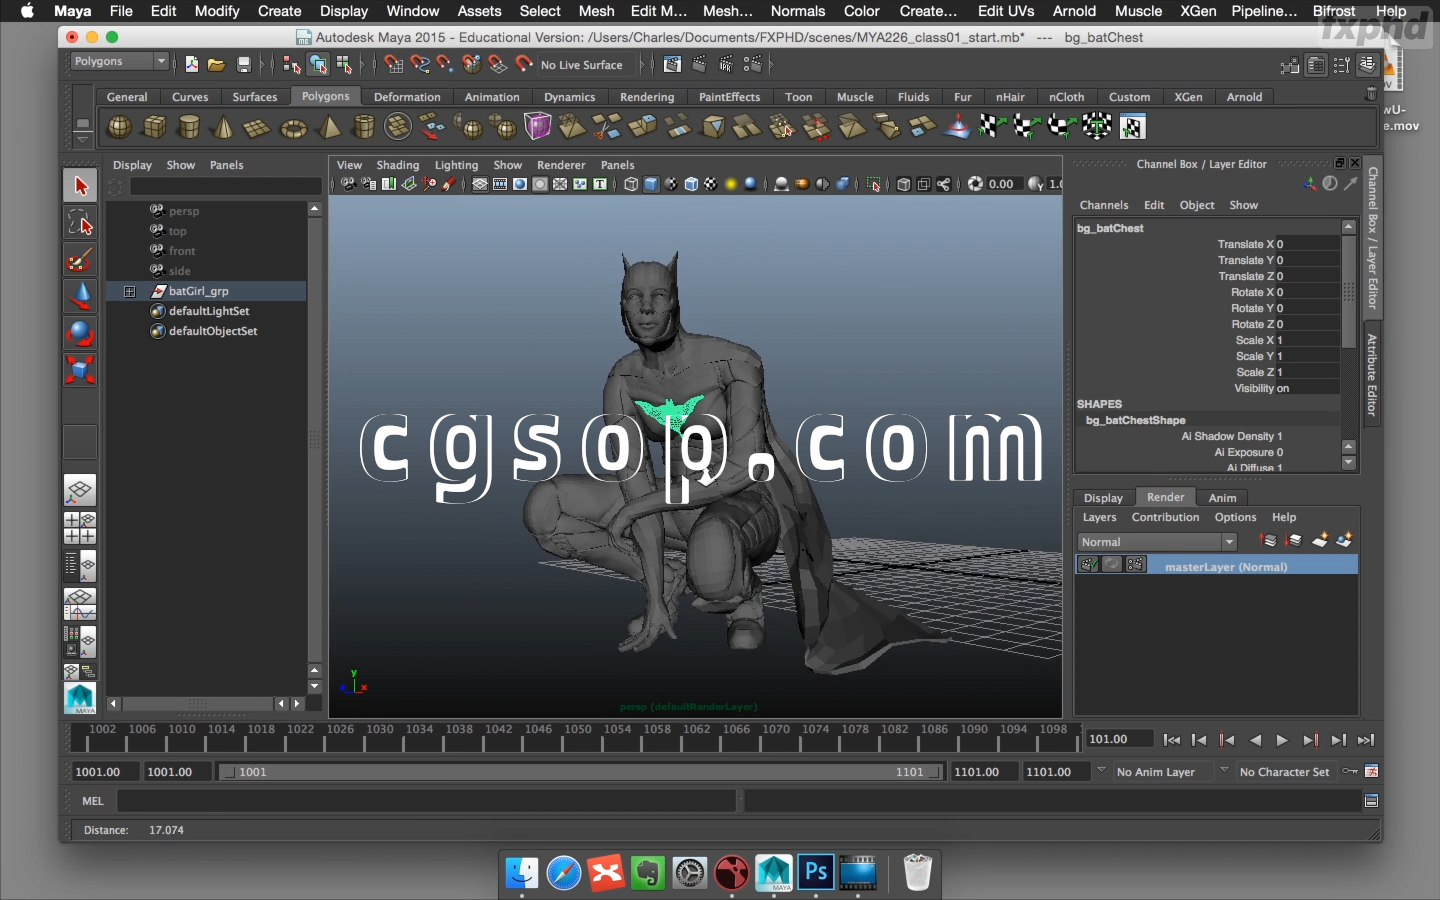Expand the batGirl_grp node in Outliner
Image resolution: width=1440 pixels, height=900 pixels.
(x=130, y=291)
